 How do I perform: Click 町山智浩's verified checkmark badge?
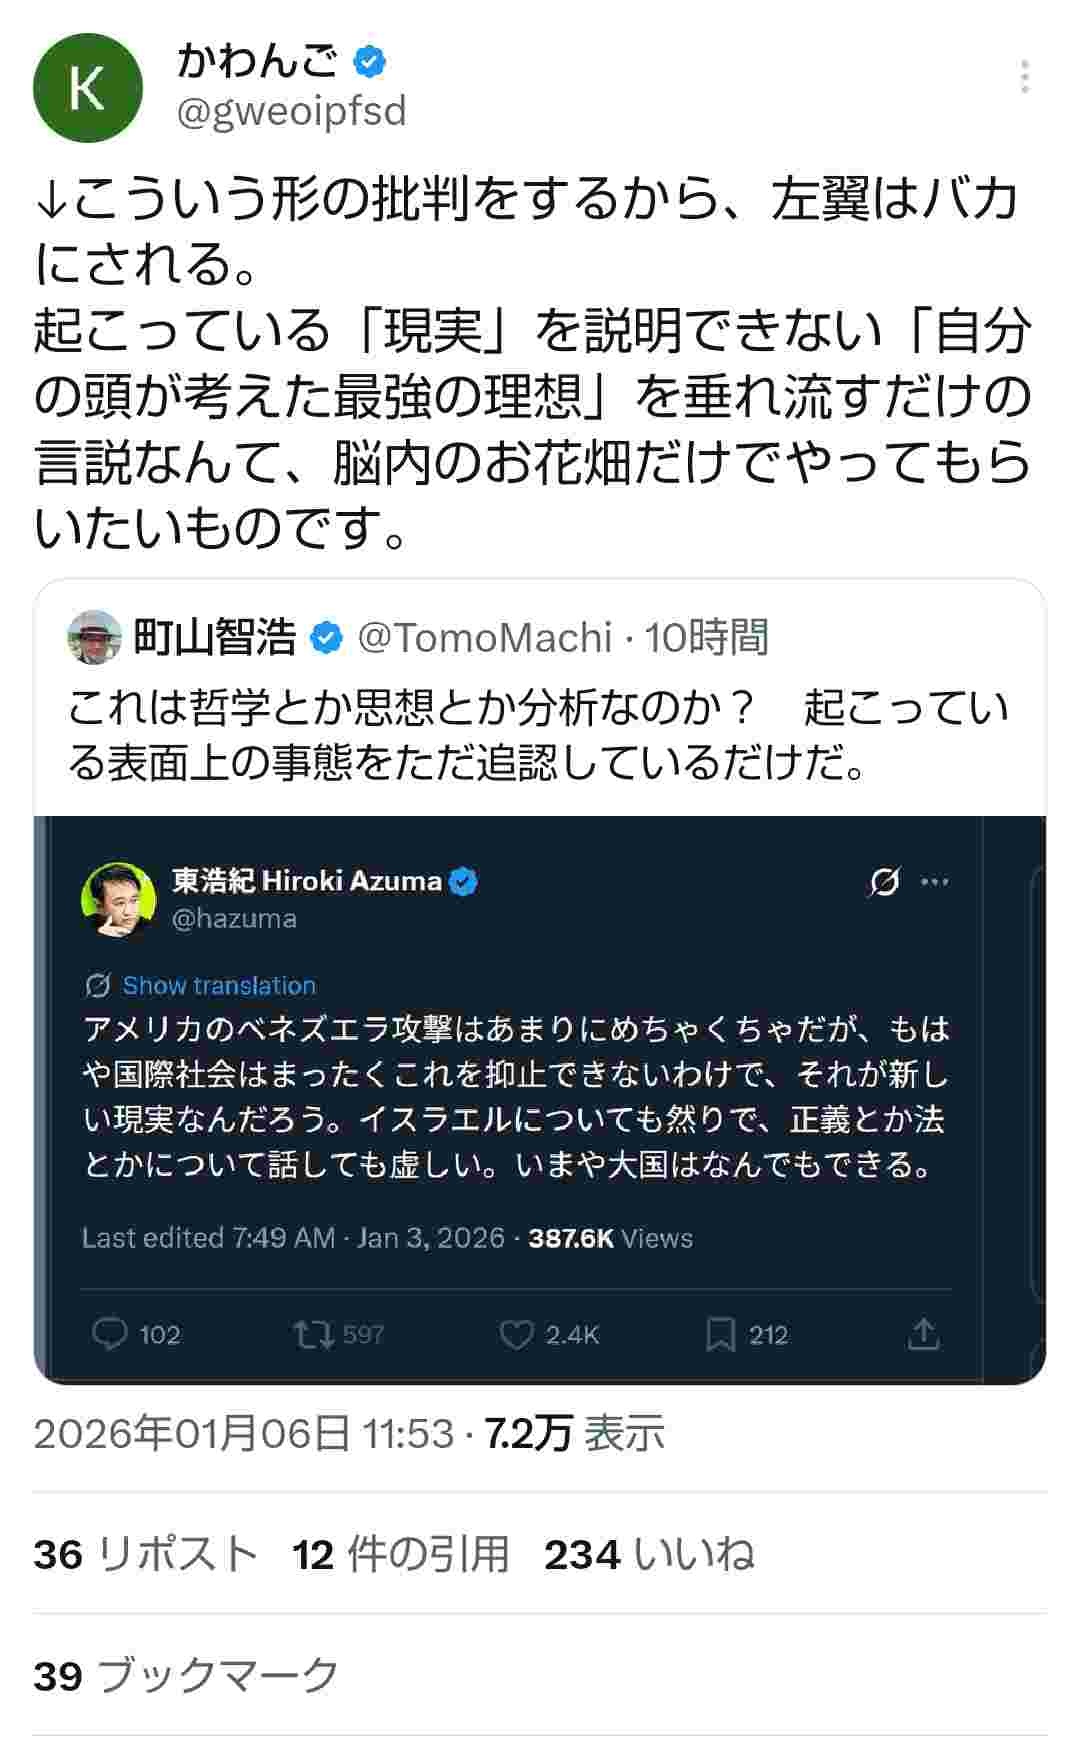click(x=326, y=638)
